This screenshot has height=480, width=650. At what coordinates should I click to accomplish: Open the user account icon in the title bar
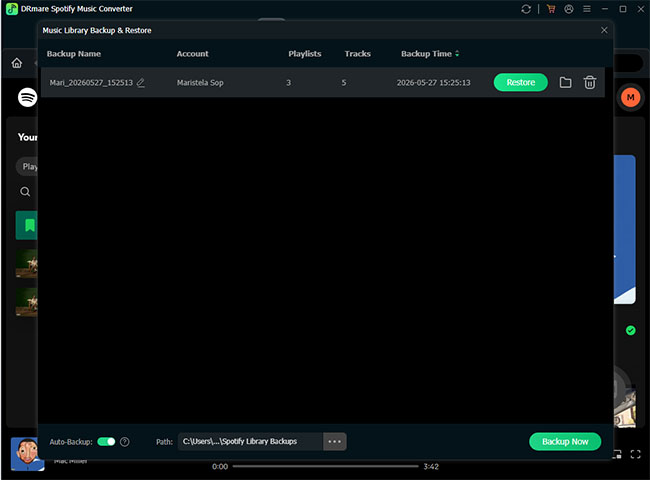coord(569,9)
